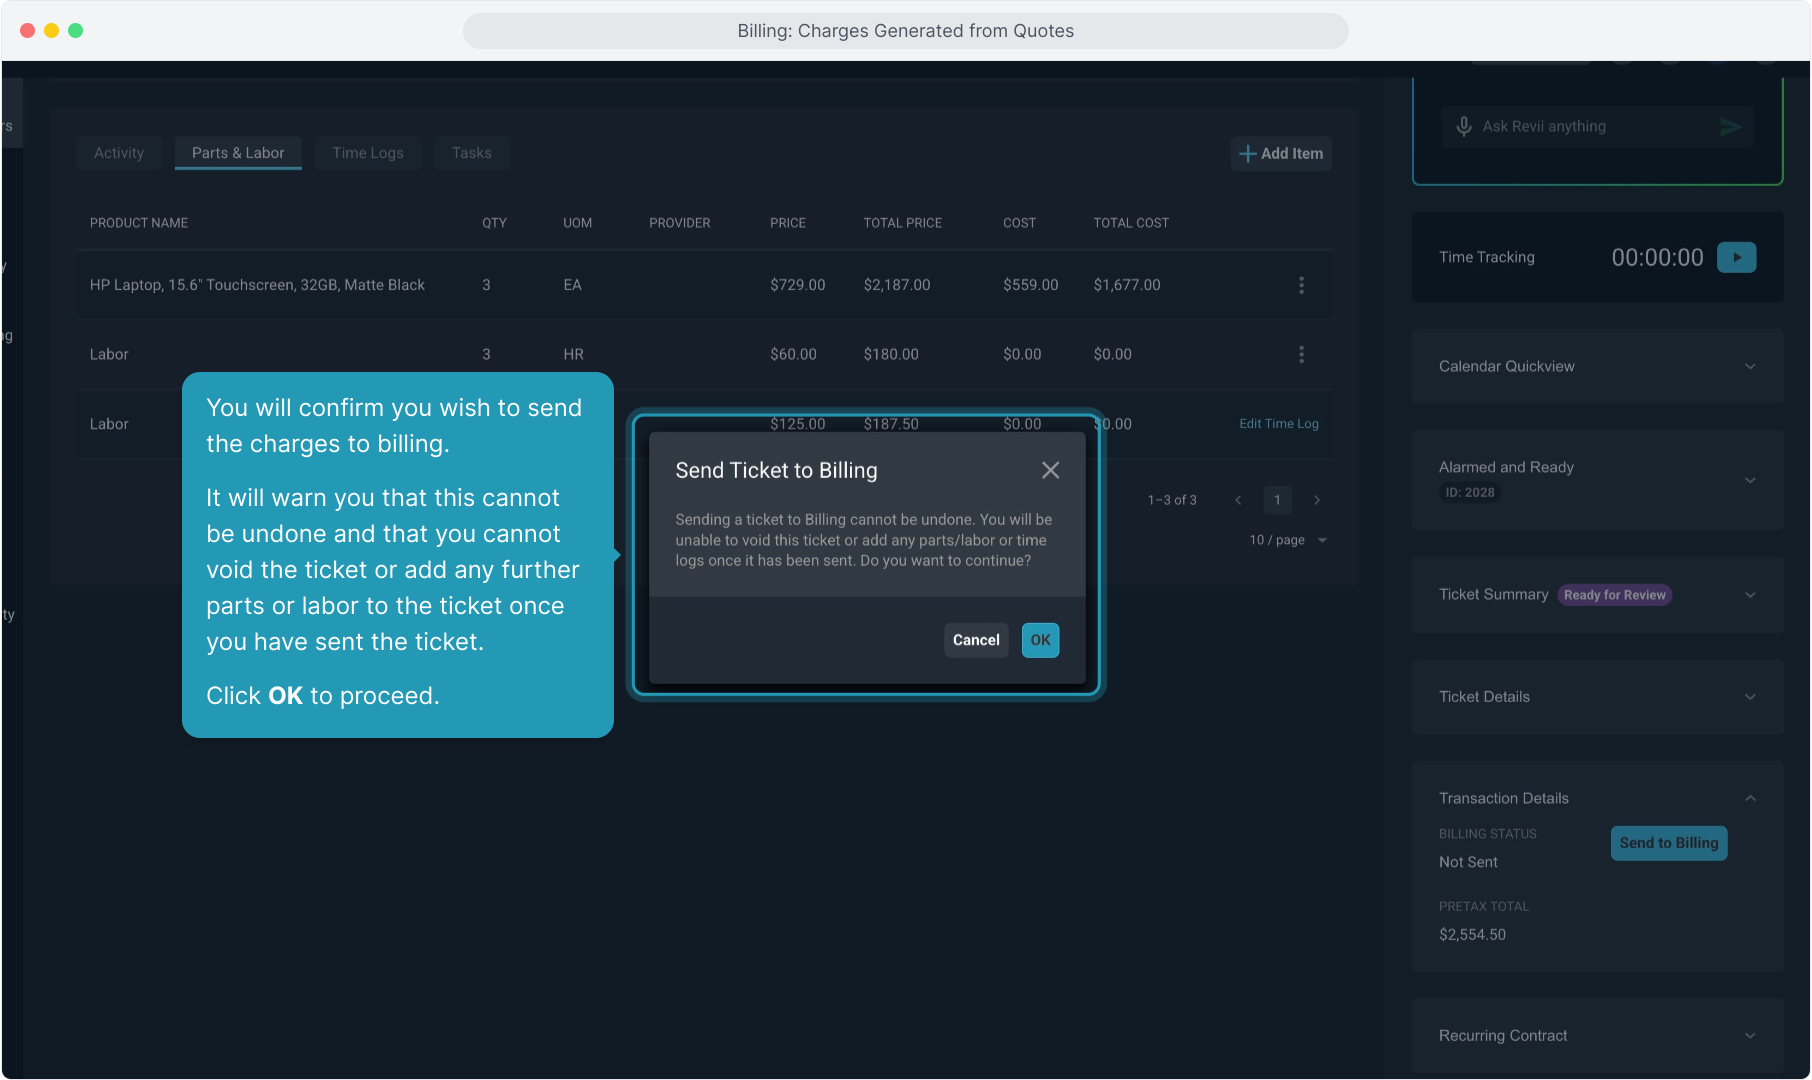Open options menu for HP Laptop row
Viewport: 1812px width, 1080px height.
tap(1301, 285)
